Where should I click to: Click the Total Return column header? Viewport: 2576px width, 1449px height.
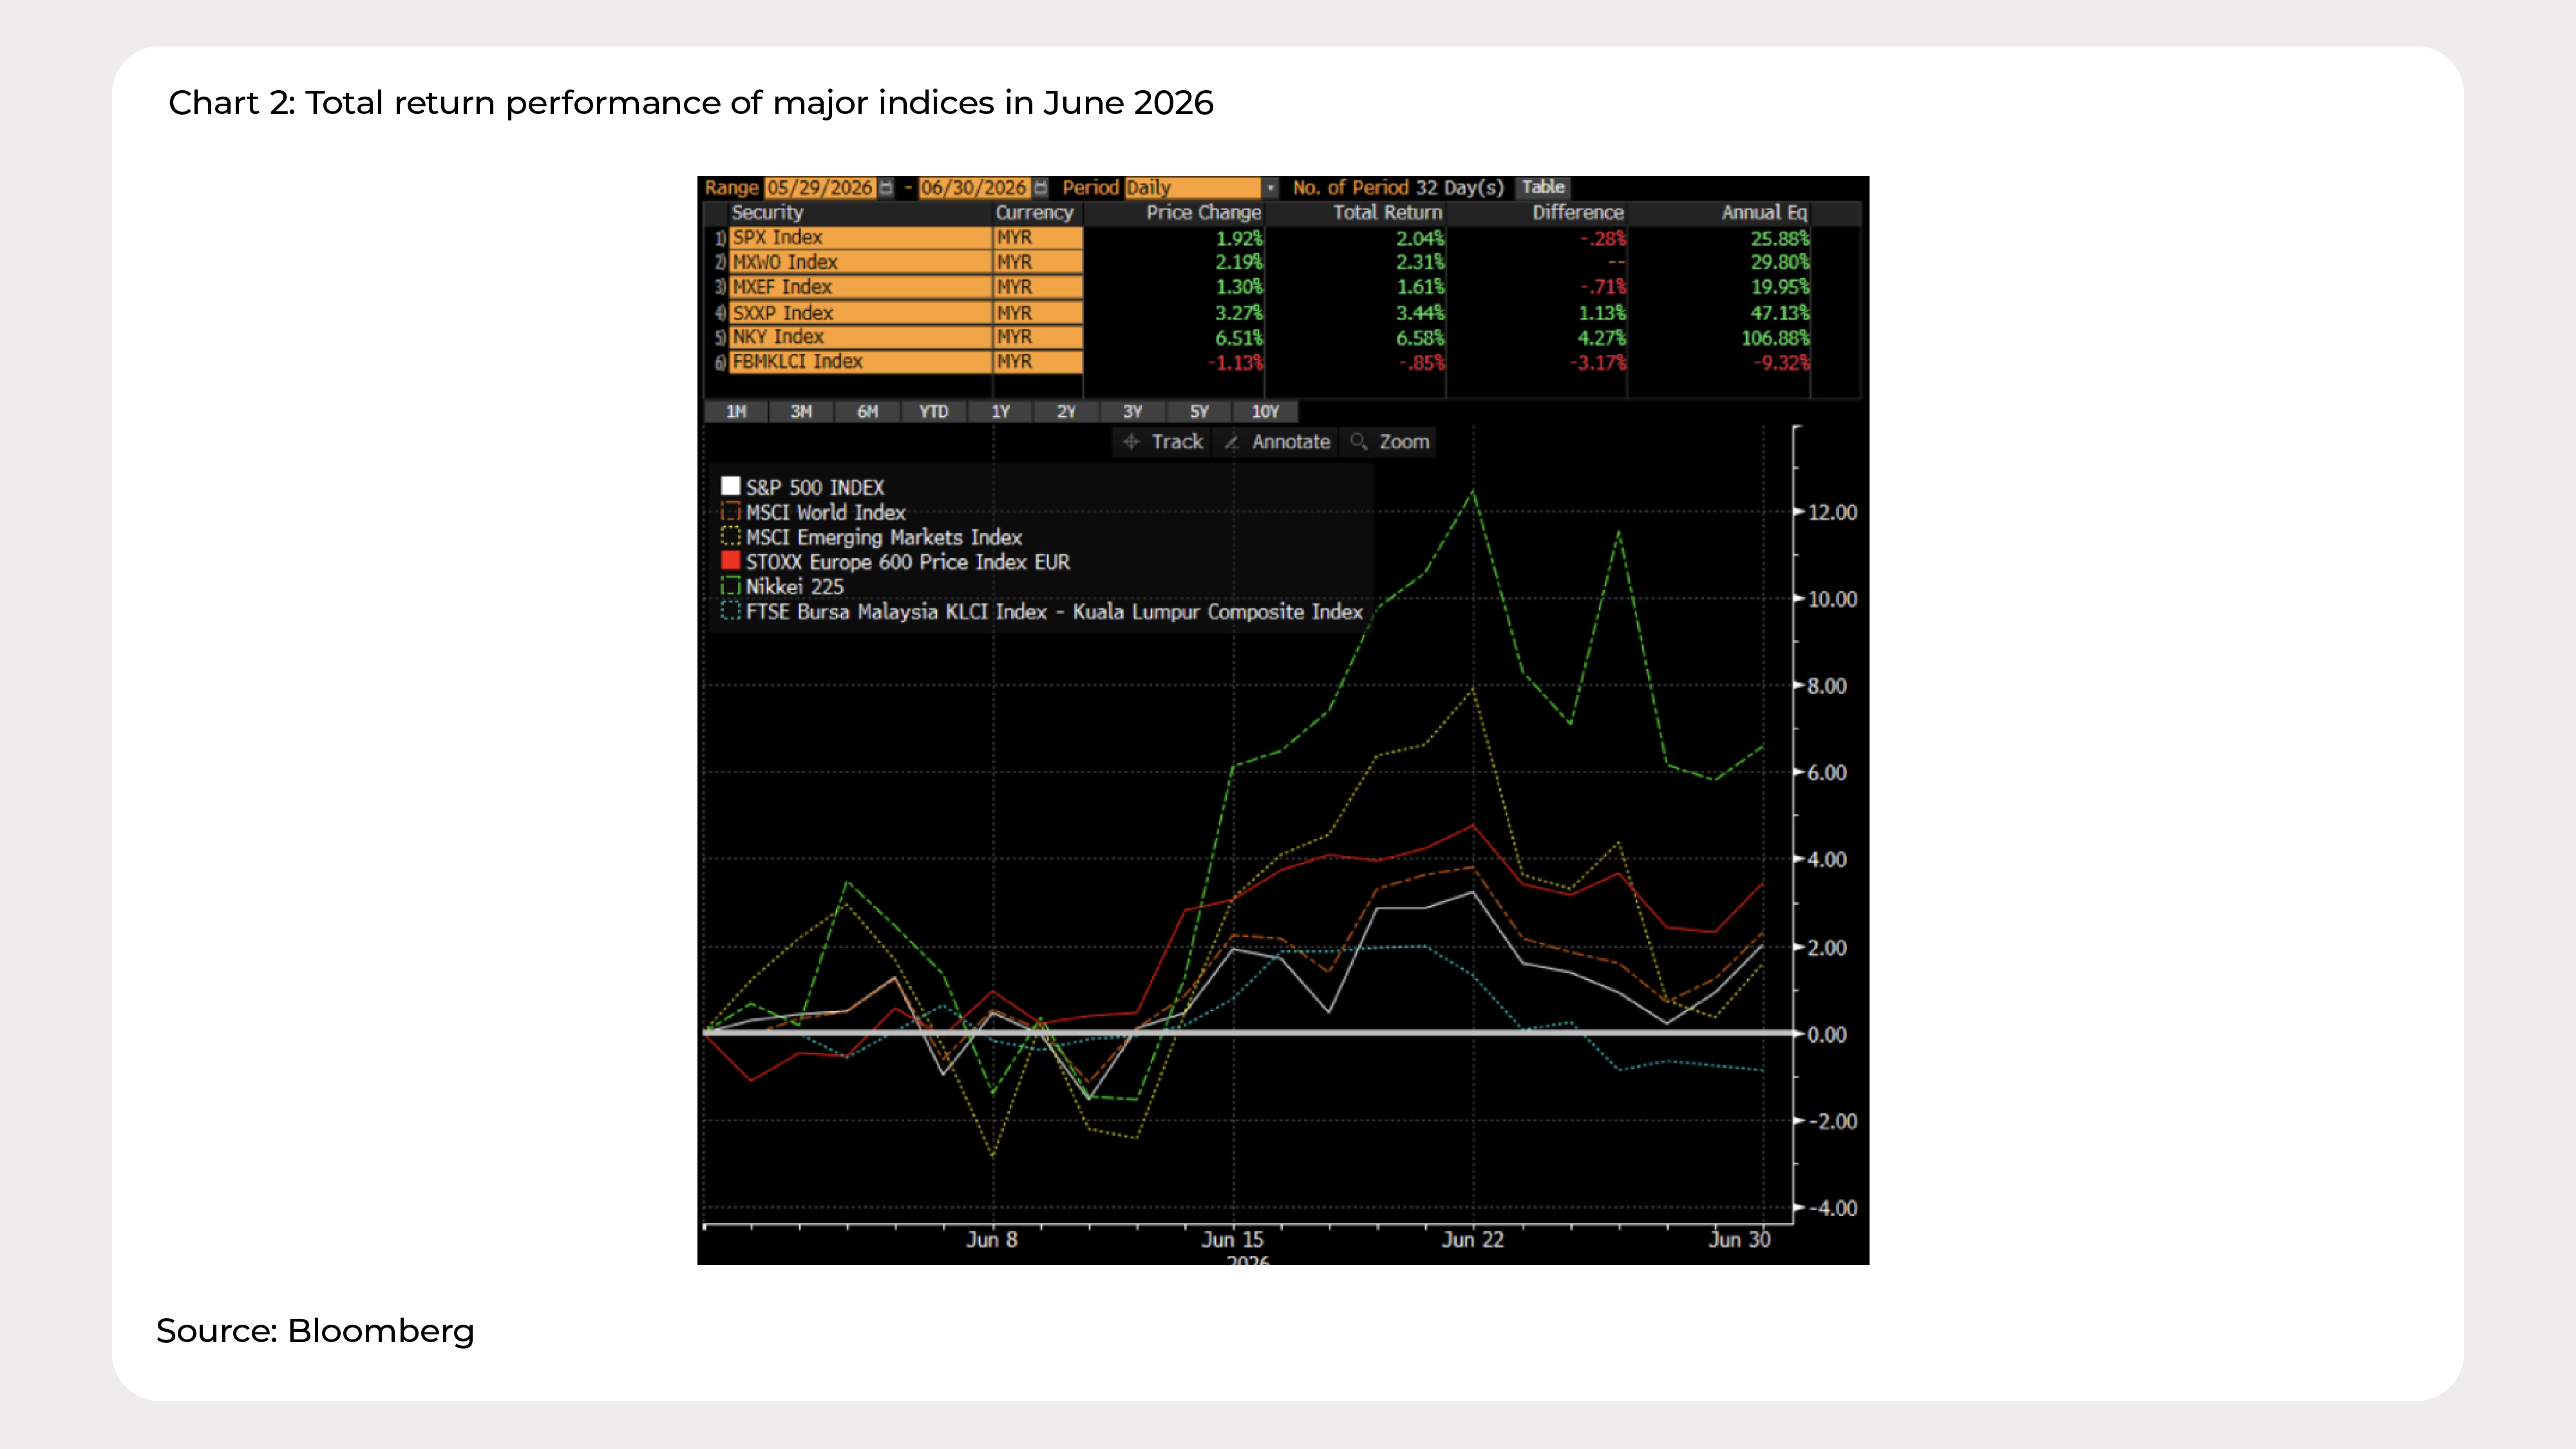click(x=1387, y=213)
